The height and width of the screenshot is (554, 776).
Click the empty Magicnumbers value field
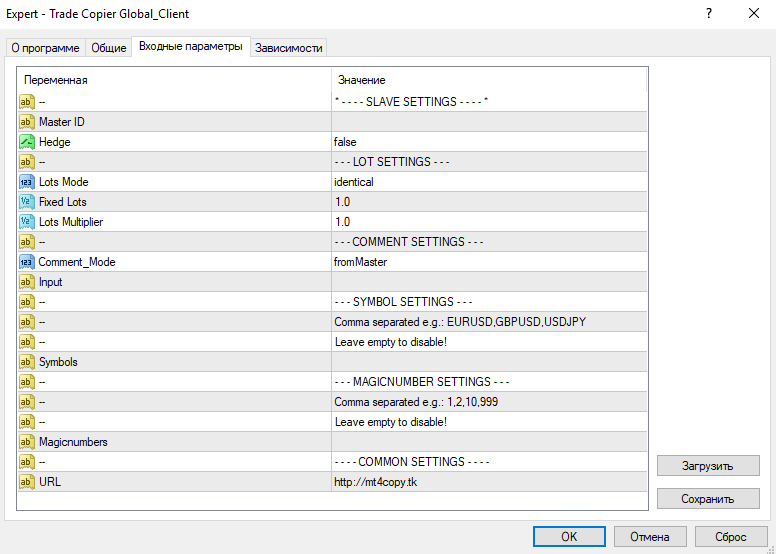[489, 442]
